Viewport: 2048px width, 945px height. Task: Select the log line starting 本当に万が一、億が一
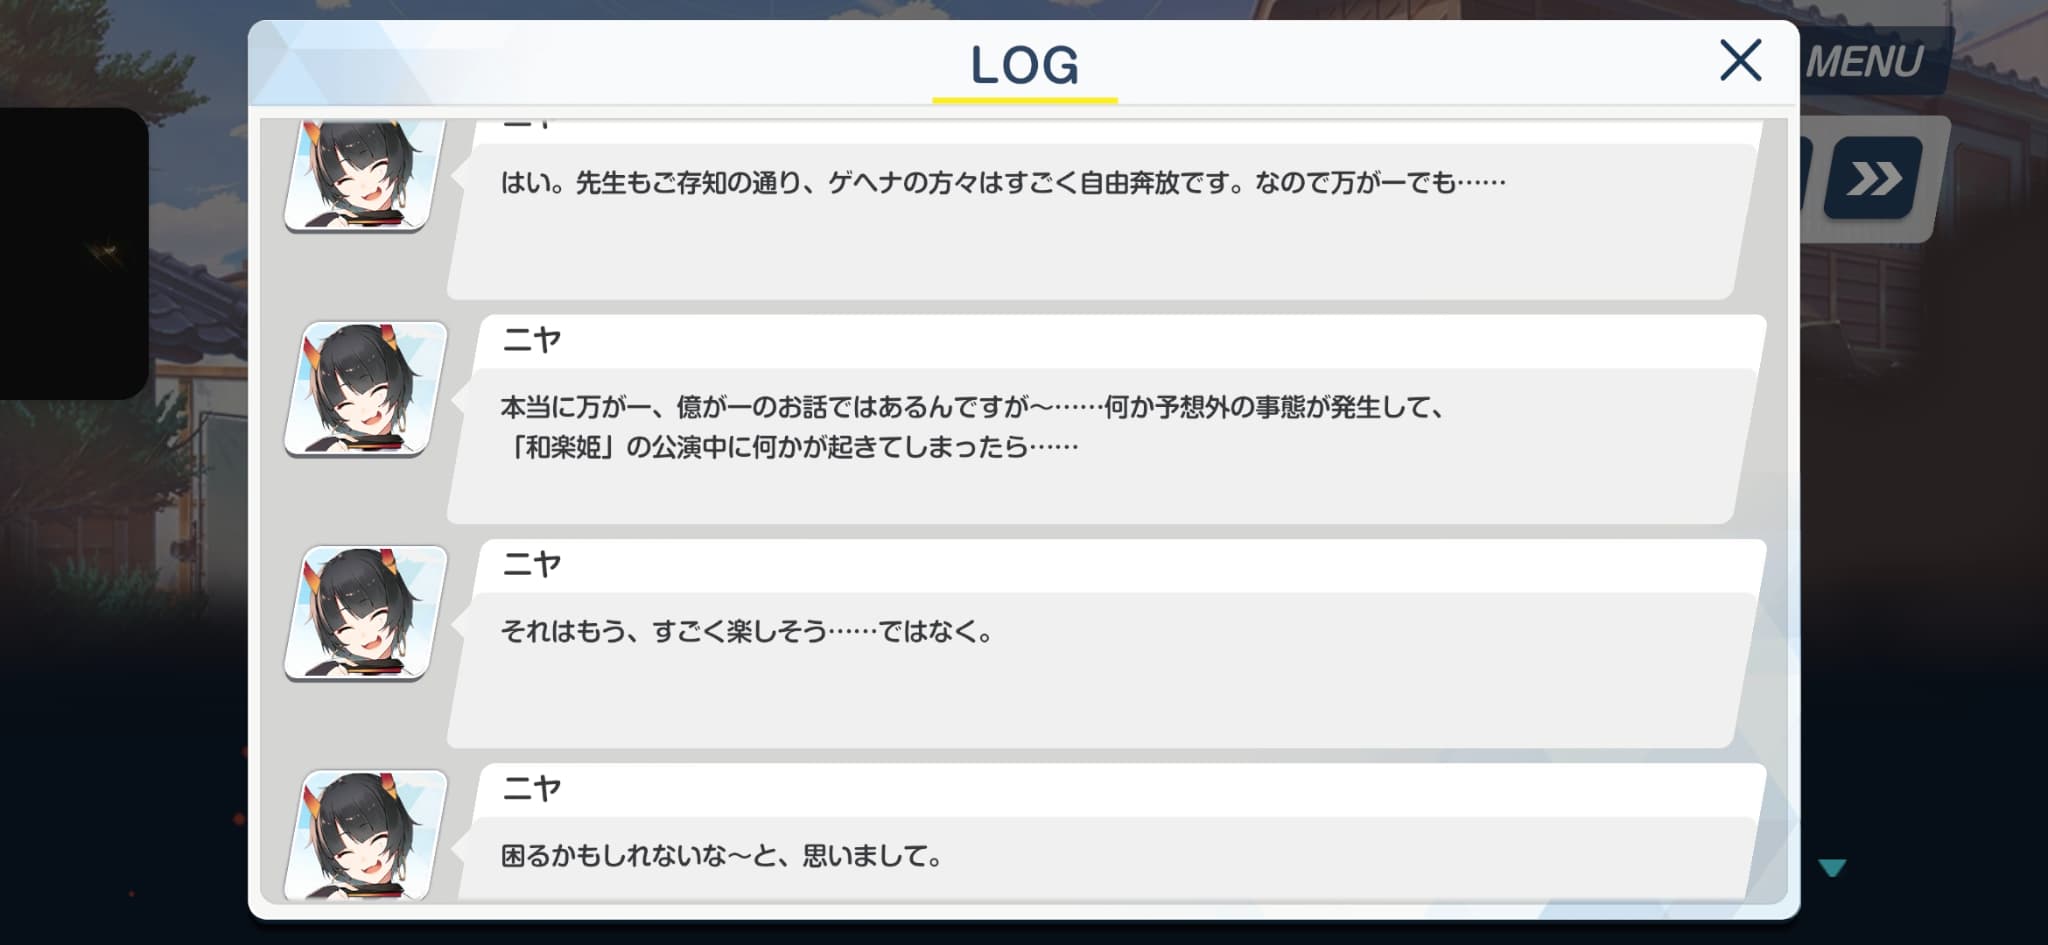pyautogui.click(x=973, y=427)
